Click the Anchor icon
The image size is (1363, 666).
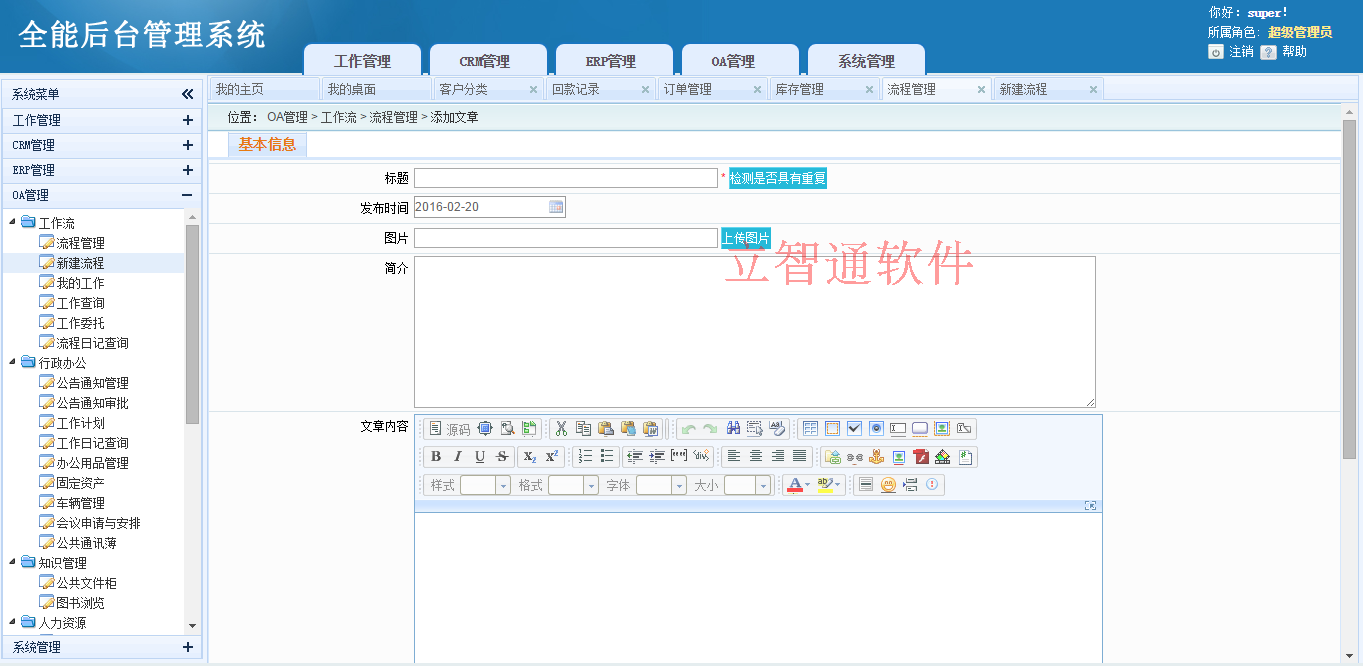(x=876, y=457)
